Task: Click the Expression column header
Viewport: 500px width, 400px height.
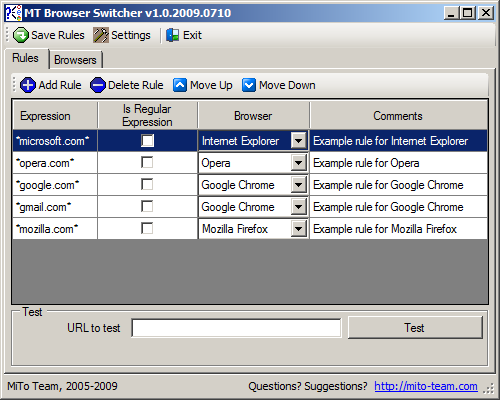Action: pyautogui.click(x=55, y=115)
